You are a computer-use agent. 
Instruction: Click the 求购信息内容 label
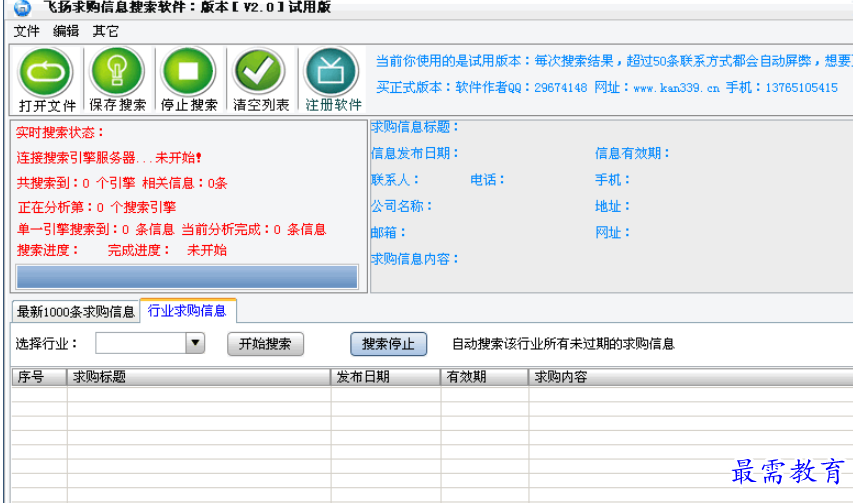(415, 259)
